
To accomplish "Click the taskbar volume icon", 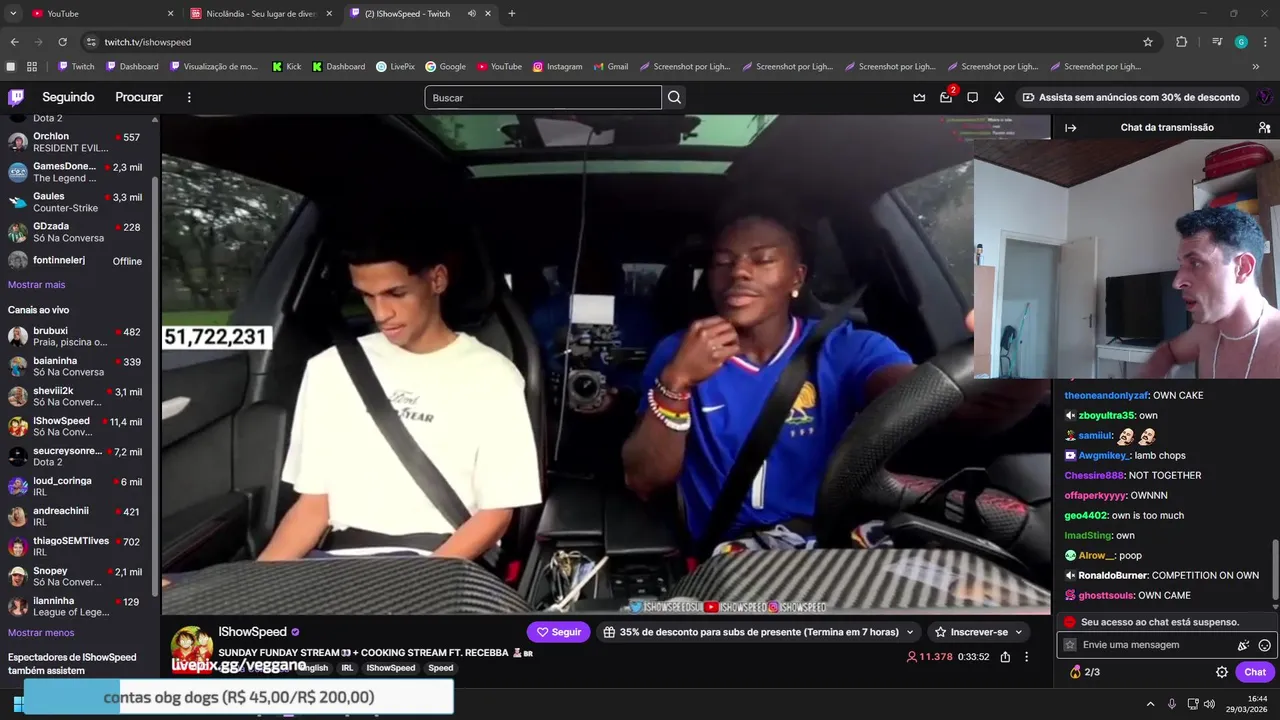I will pos(1209,704).
